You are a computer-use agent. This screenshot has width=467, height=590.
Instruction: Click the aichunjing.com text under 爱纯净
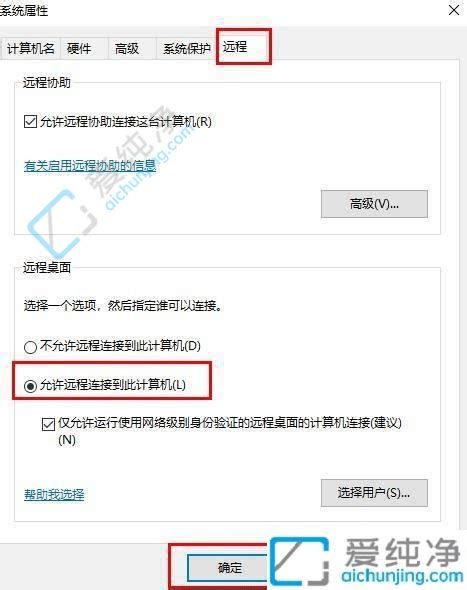tap(402, 576)
